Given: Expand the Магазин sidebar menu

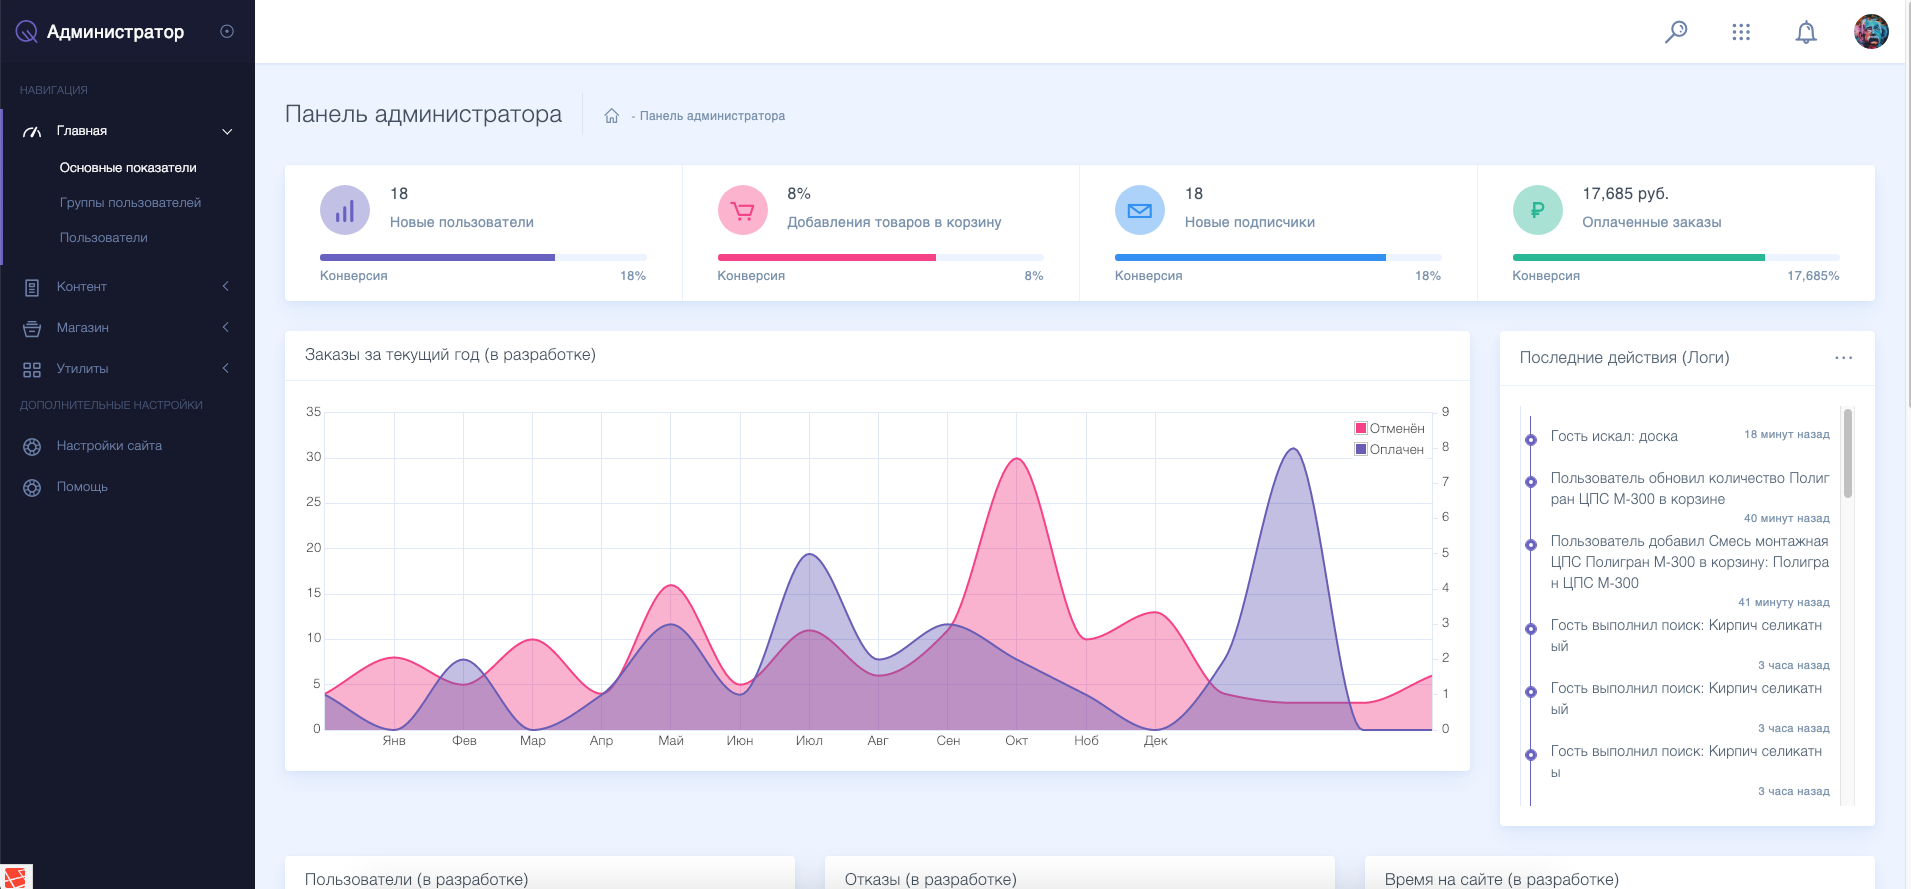Looking at the screenshot, I should (x=127, y=328).
